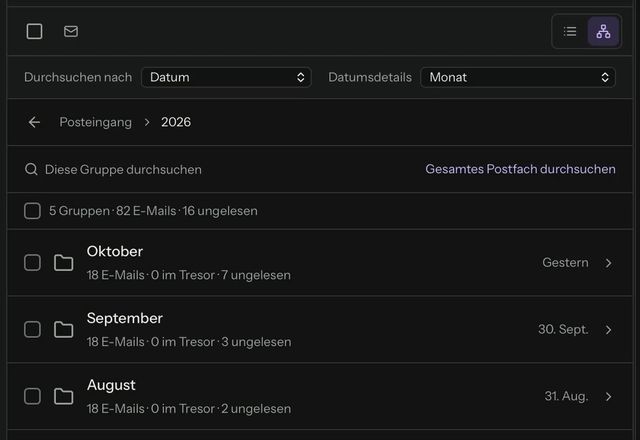This screenshot has width=640, height=440.
Task: Open the September group title
Action: 124,318
